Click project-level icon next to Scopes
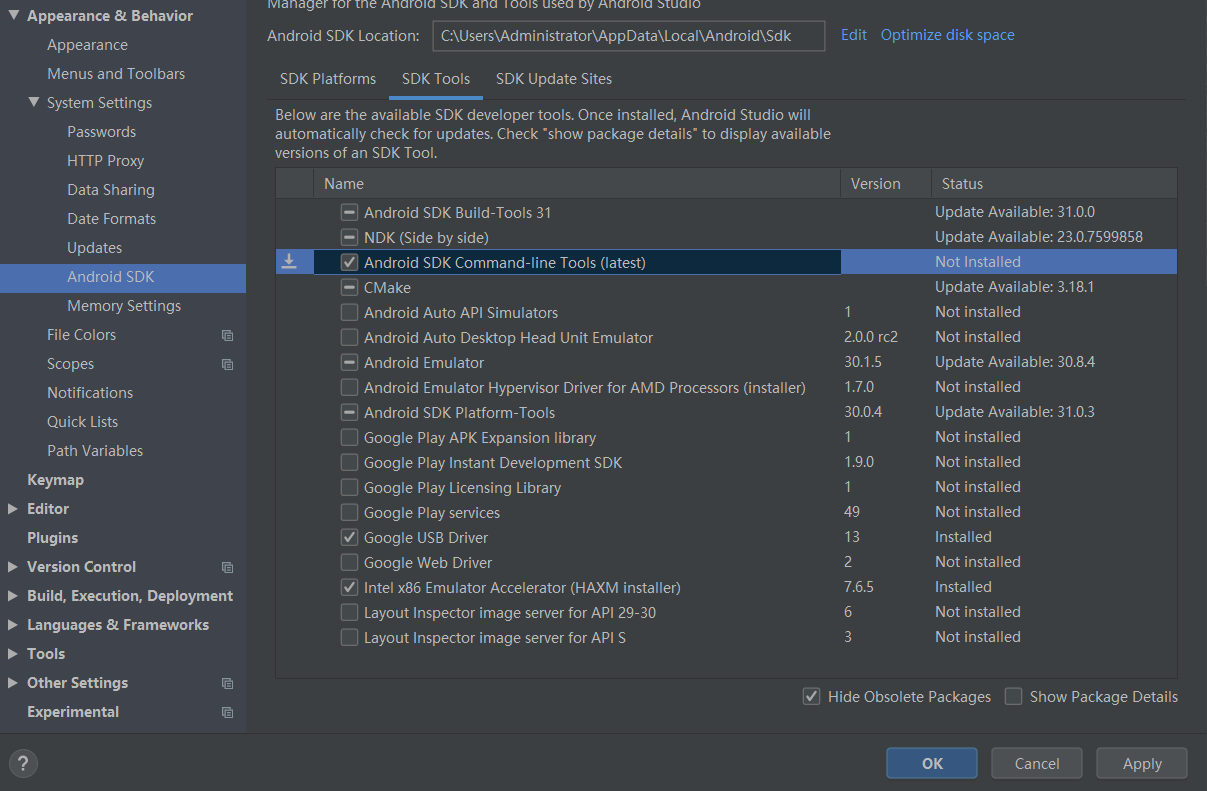The height and width of the screenshot is (791, 1207). click(x=227, y=365)
